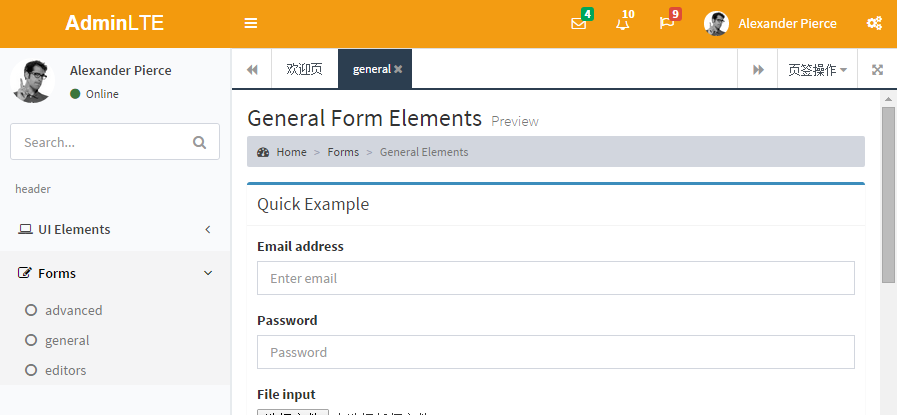Toggle the sidebar with the hamburger icon

[x=250, y=23]
